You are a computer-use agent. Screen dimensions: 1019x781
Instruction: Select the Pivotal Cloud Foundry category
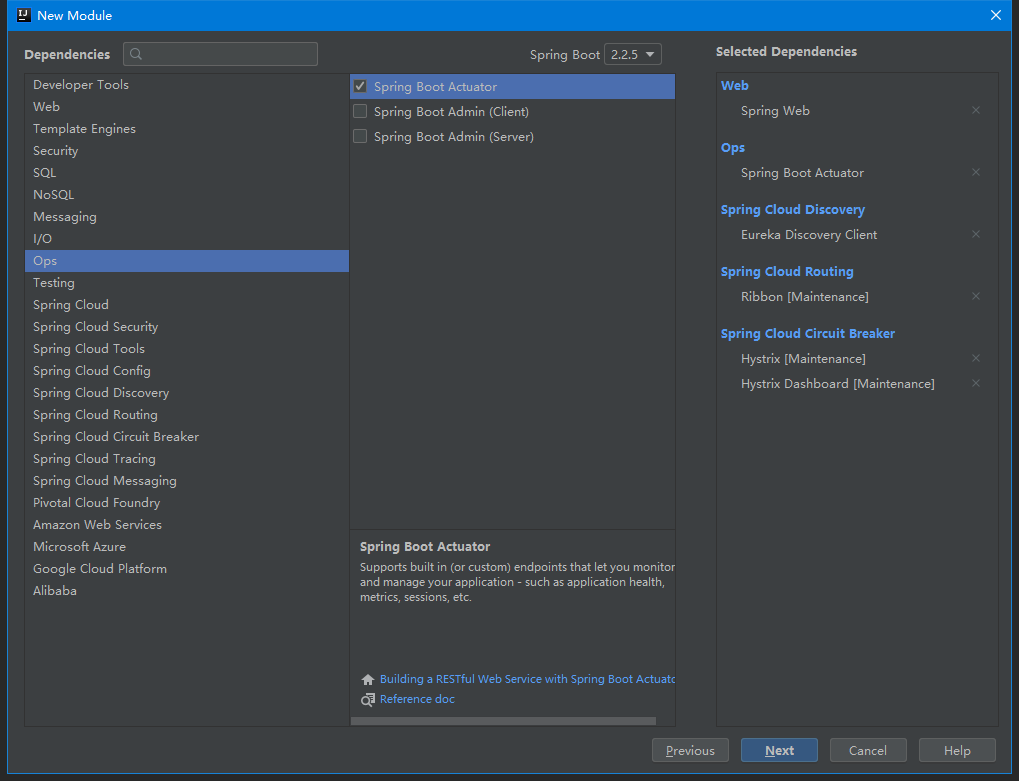(x=187, y=503)
